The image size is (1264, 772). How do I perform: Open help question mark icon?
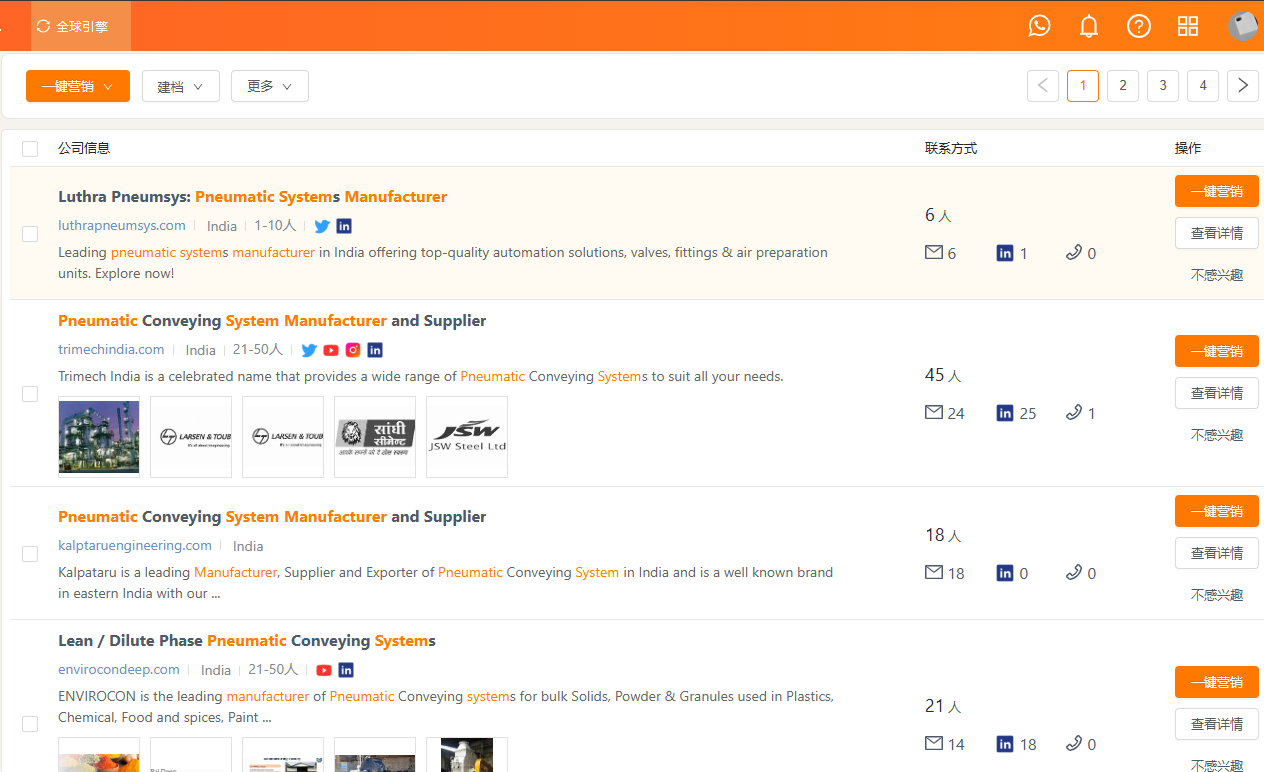(x=1139, y=26)
